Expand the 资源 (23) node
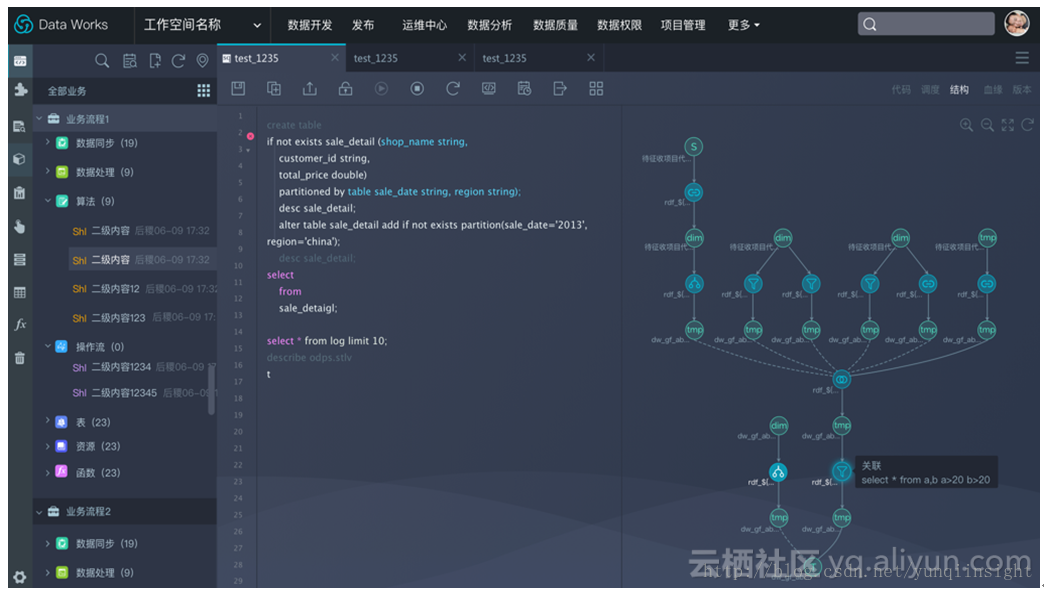Screen dimensions: 1044x591 (x=48, y=446)
